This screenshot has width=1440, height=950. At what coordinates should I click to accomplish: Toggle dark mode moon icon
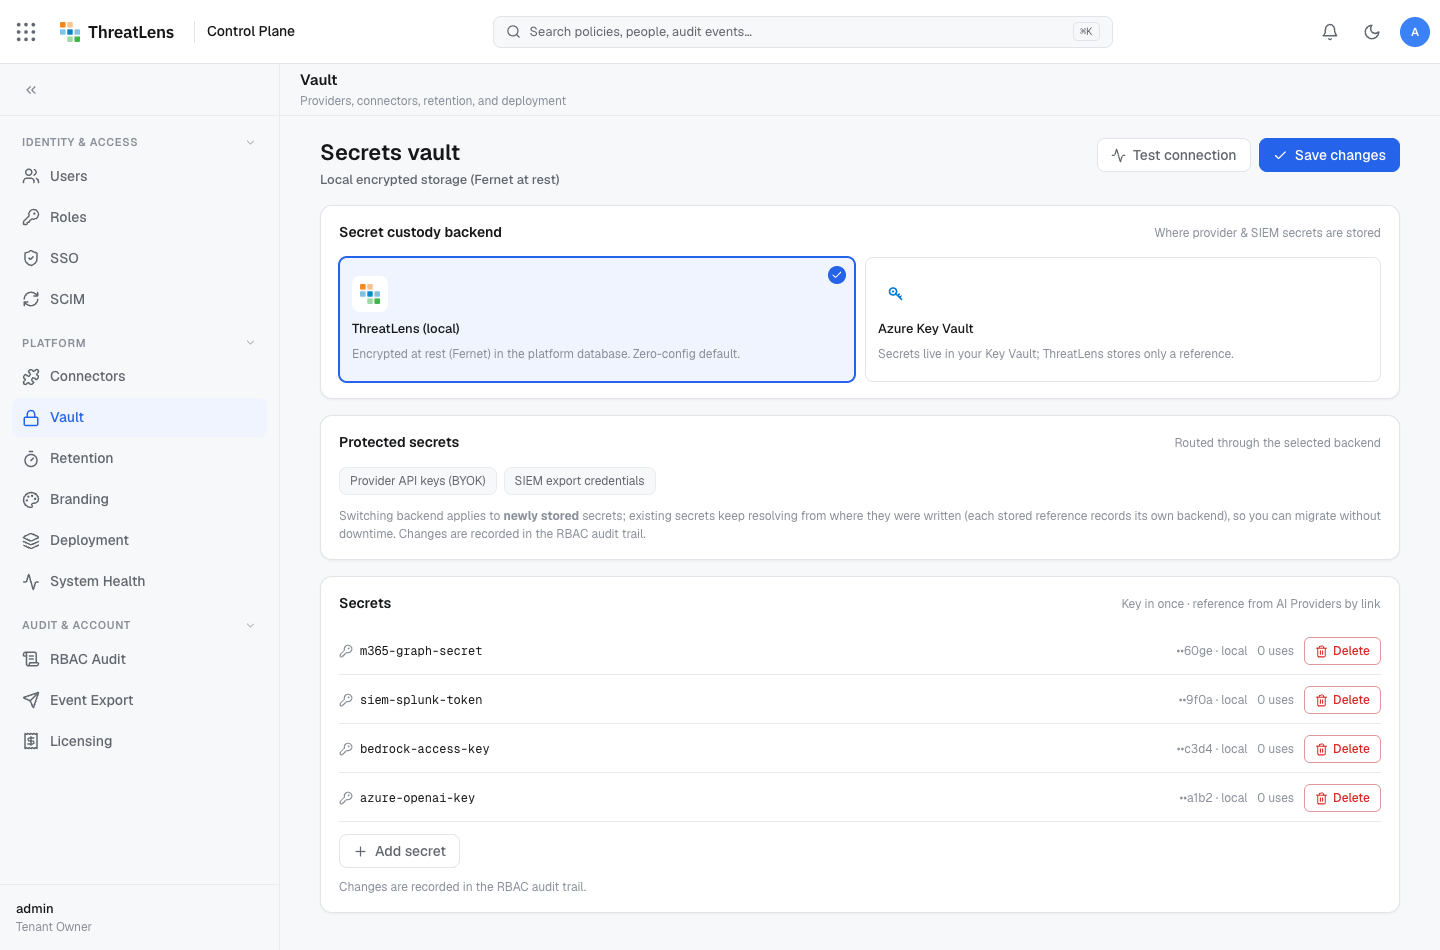1372,32
